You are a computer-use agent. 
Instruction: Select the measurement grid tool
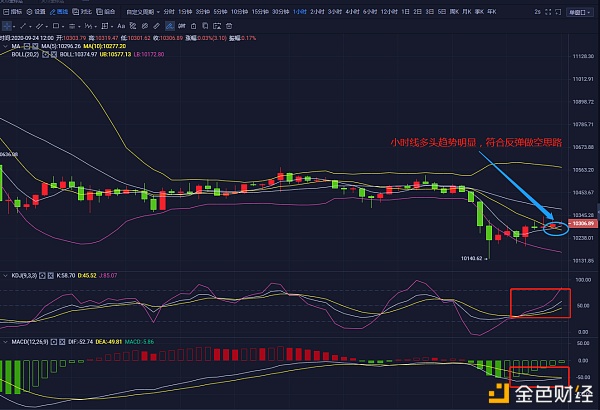tap(104, 26)
